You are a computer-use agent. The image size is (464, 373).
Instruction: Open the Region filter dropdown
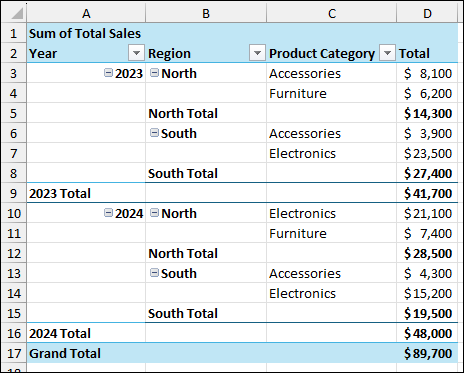[257, 53]
